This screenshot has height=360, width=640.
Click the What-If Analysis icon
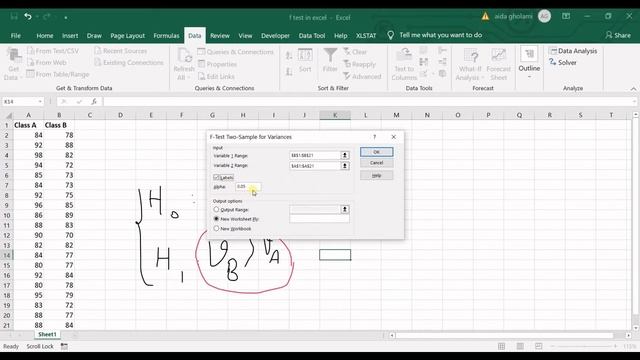click(470, 56)
